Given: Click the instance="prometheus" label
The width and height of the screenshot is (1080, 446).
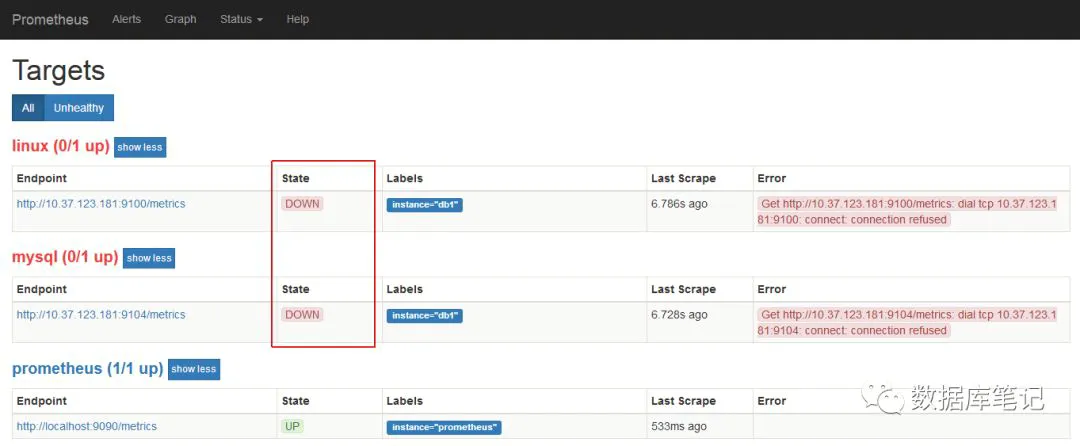Looking at the screenshot, I should [444, 427].
